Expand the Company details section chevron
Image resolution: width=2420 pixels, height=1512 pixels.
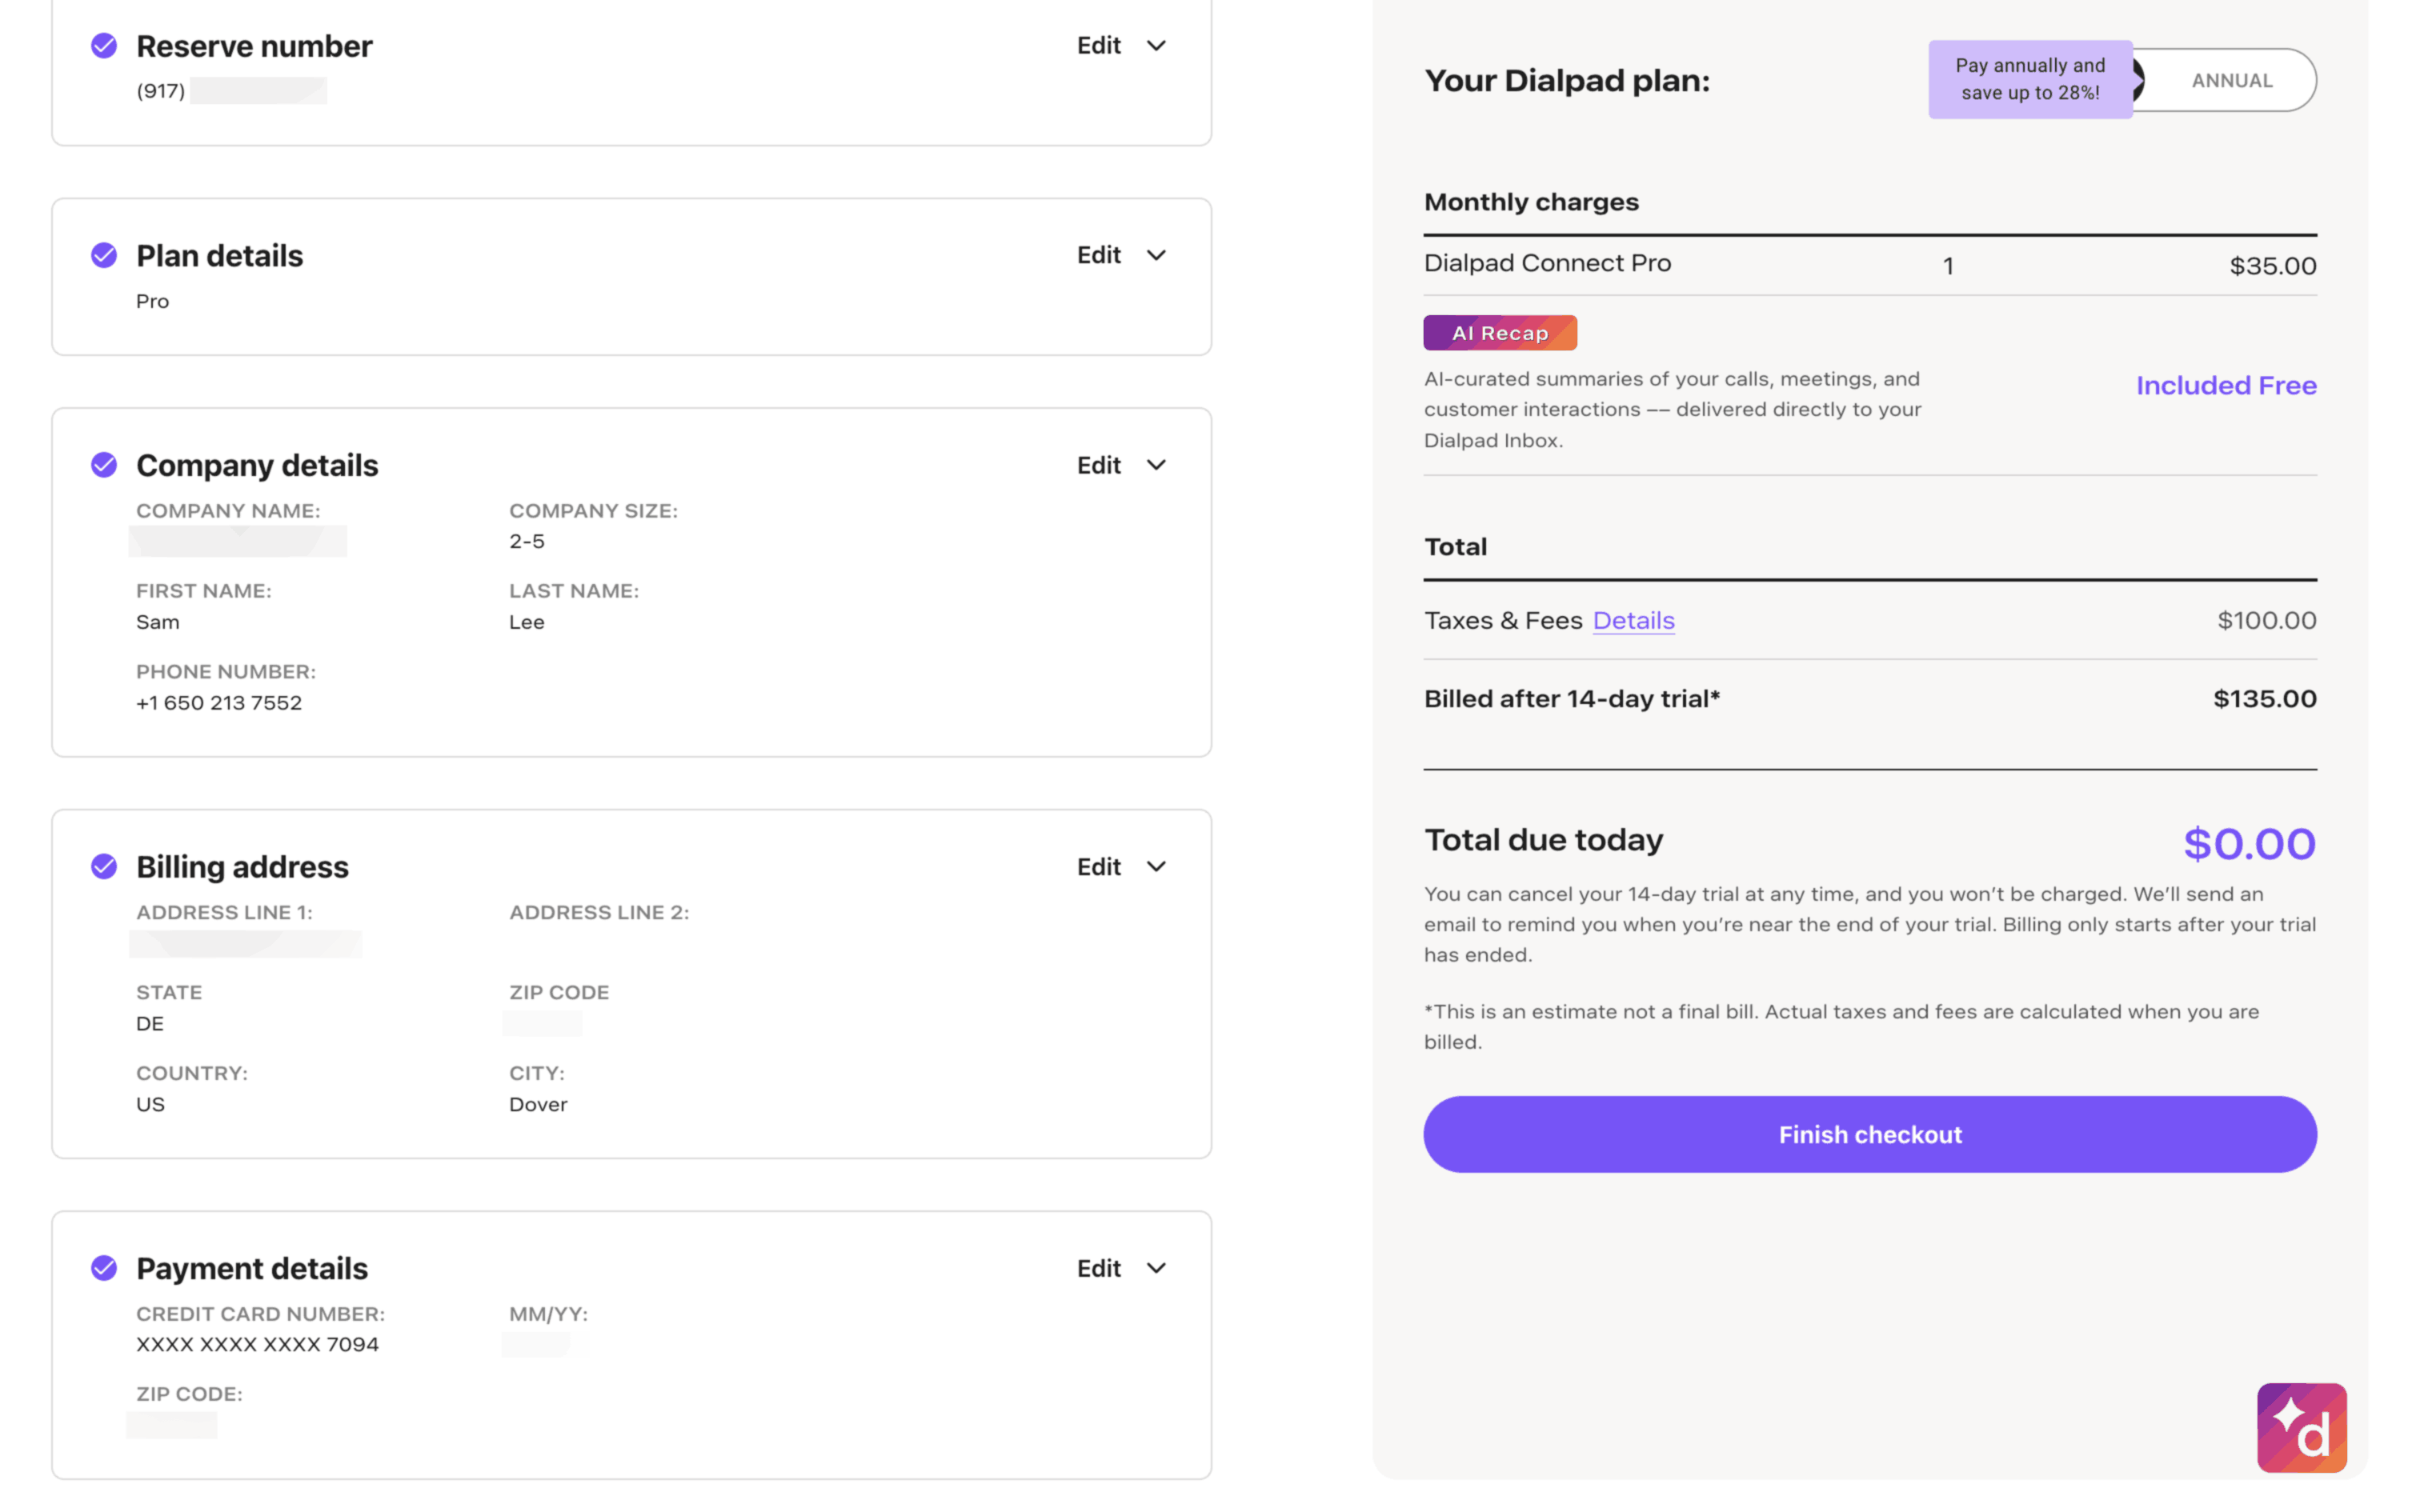pyautogui.click(x=1156, y=465)
